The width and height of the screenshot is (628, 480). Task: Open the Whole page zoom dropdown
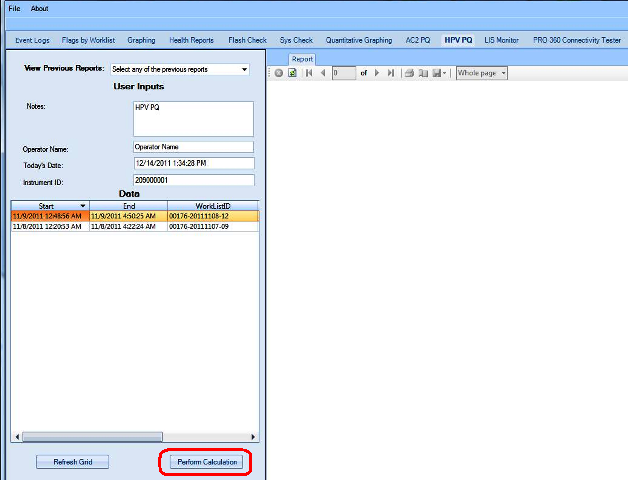(x=482, y=74)
